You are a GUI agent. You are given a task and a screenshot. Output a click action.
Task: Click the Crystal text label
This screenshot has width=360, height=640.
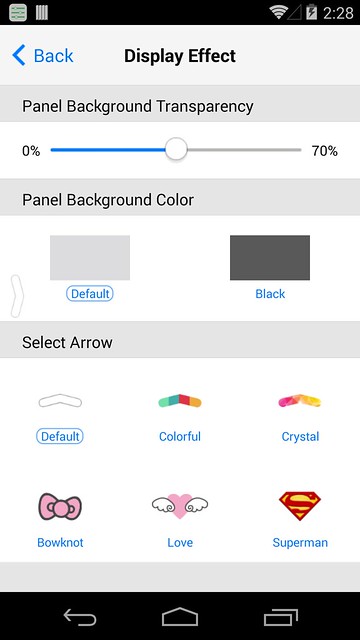point(300,436)
